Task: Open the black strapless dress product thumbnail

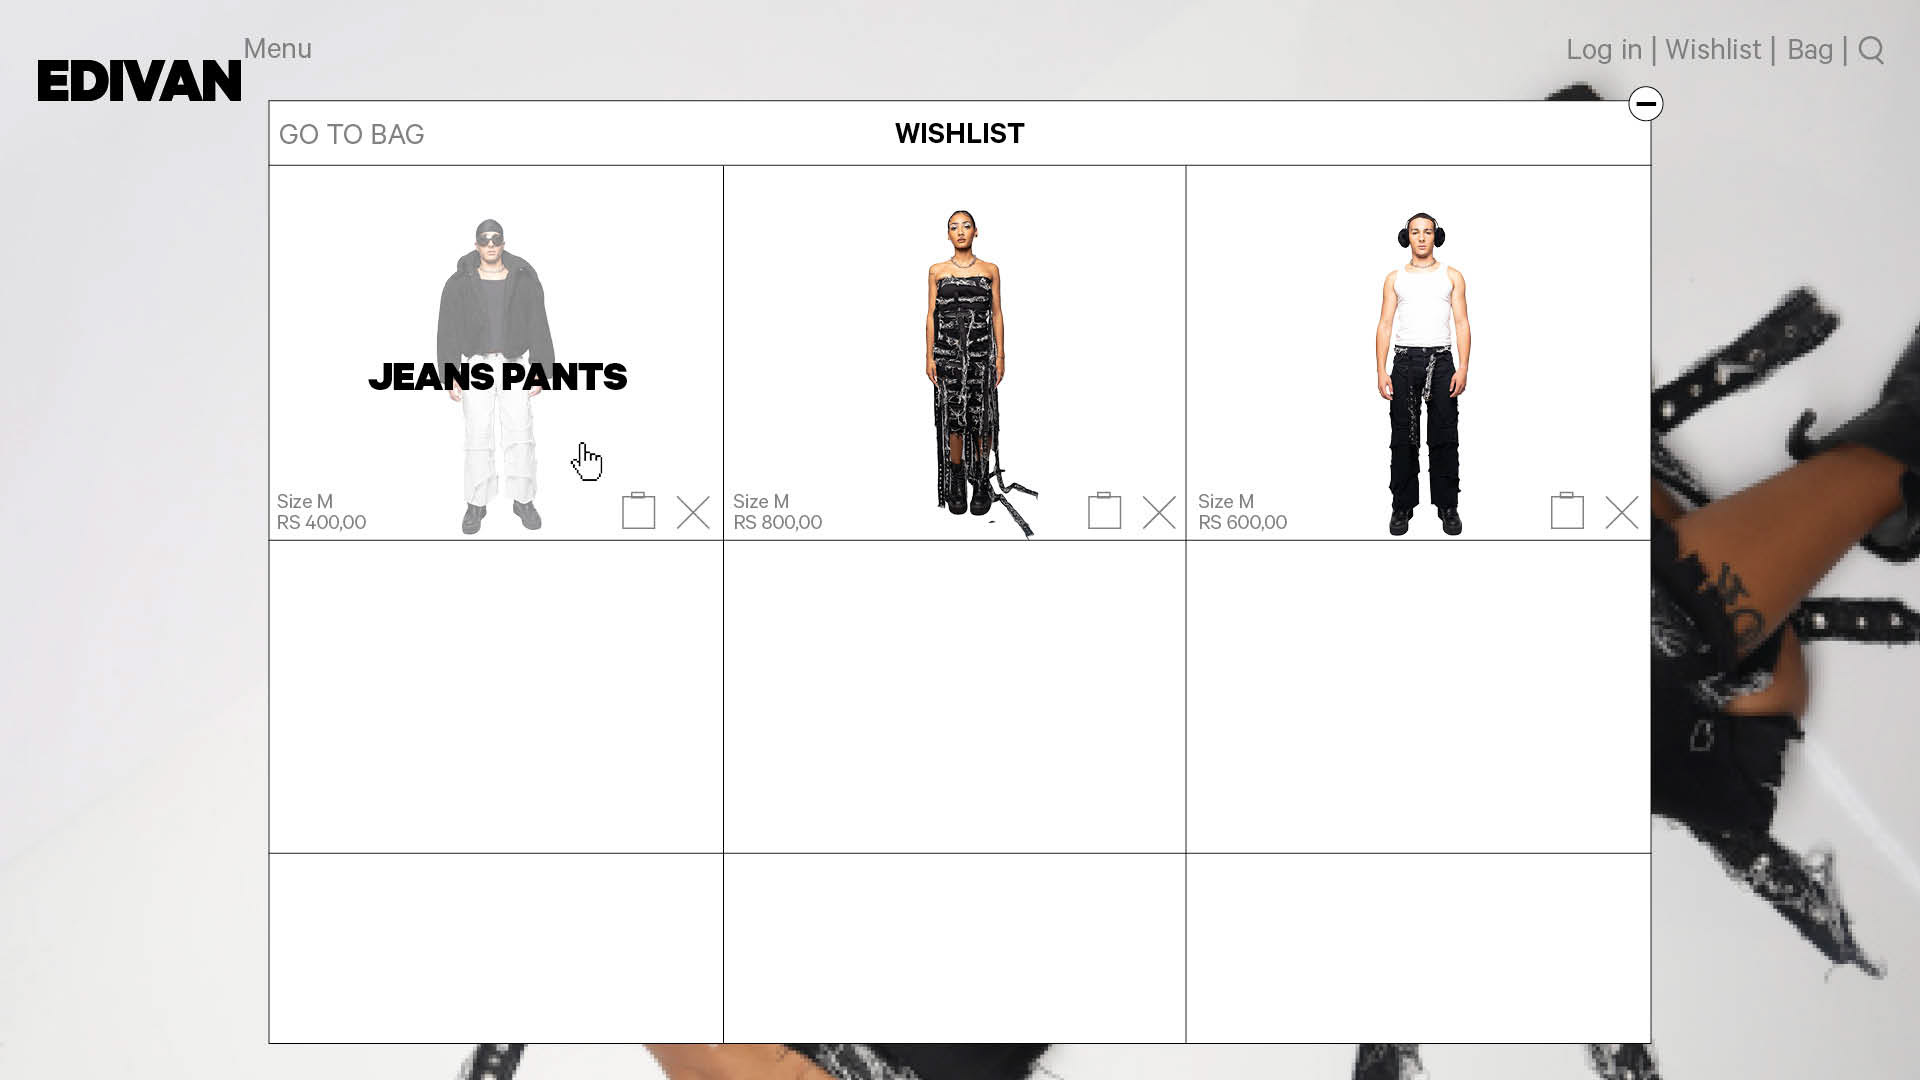Action: point(965,370)
